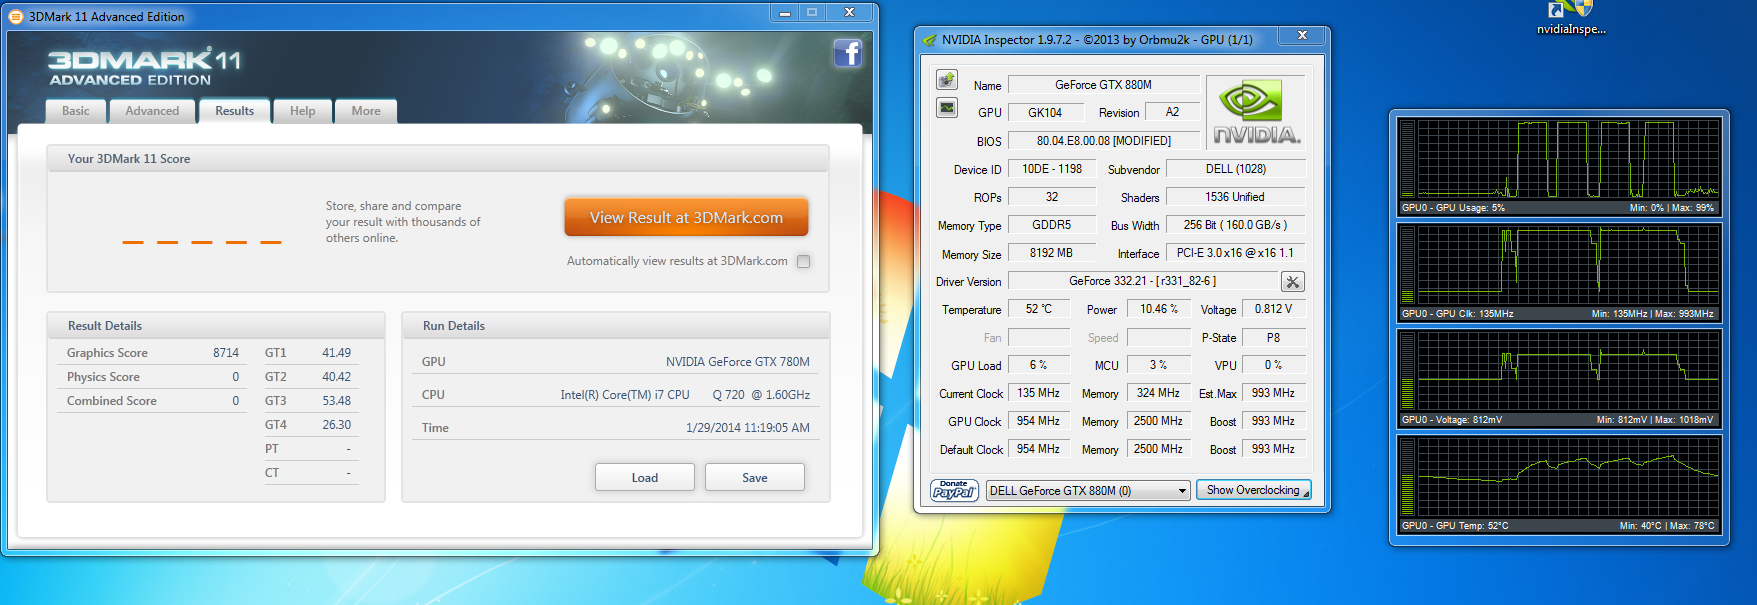1757x605 pixels.
Task: Click the Memory Type field GDDR5
Action: (1051, 225)
